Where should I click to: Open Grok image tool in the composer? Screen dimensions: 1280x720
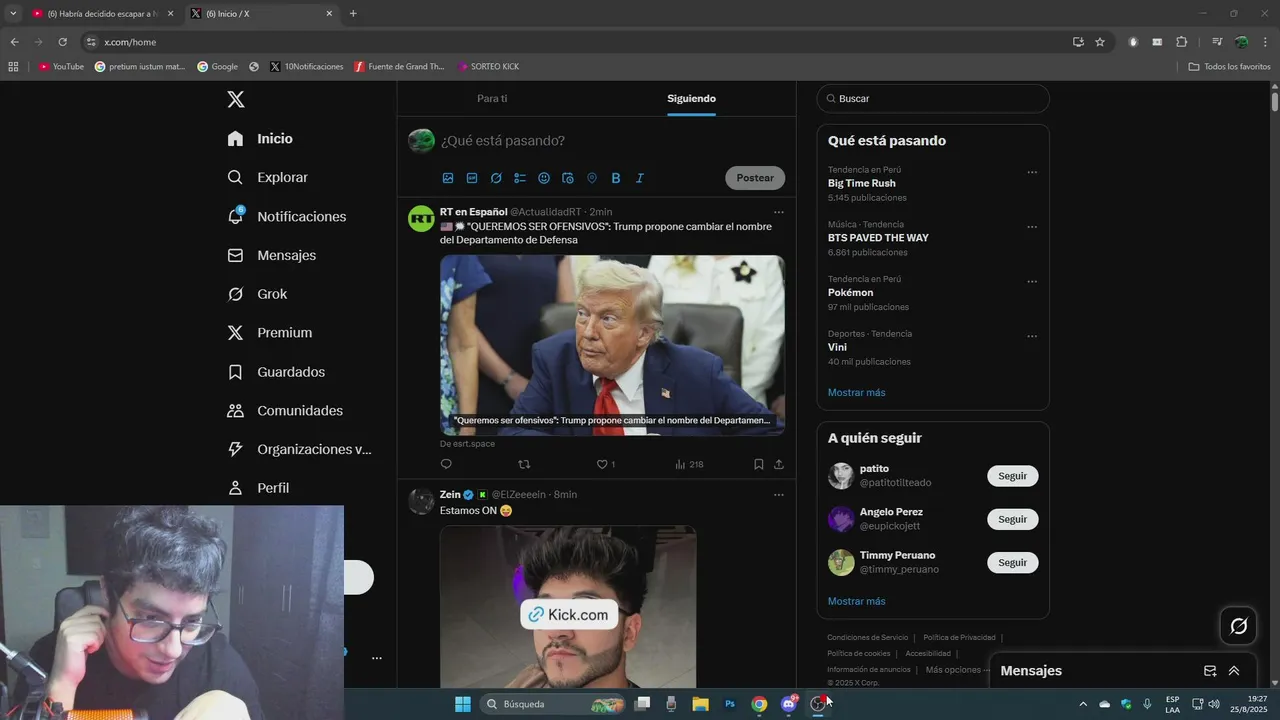[496, 178]
